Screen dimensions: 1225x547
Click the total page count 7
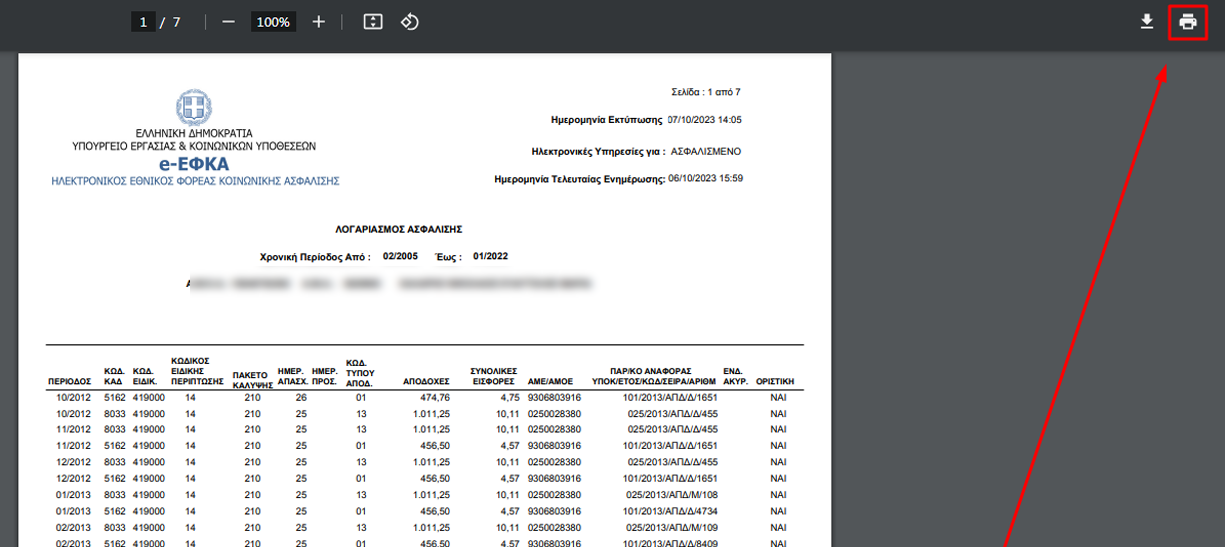tap(176, 22)
